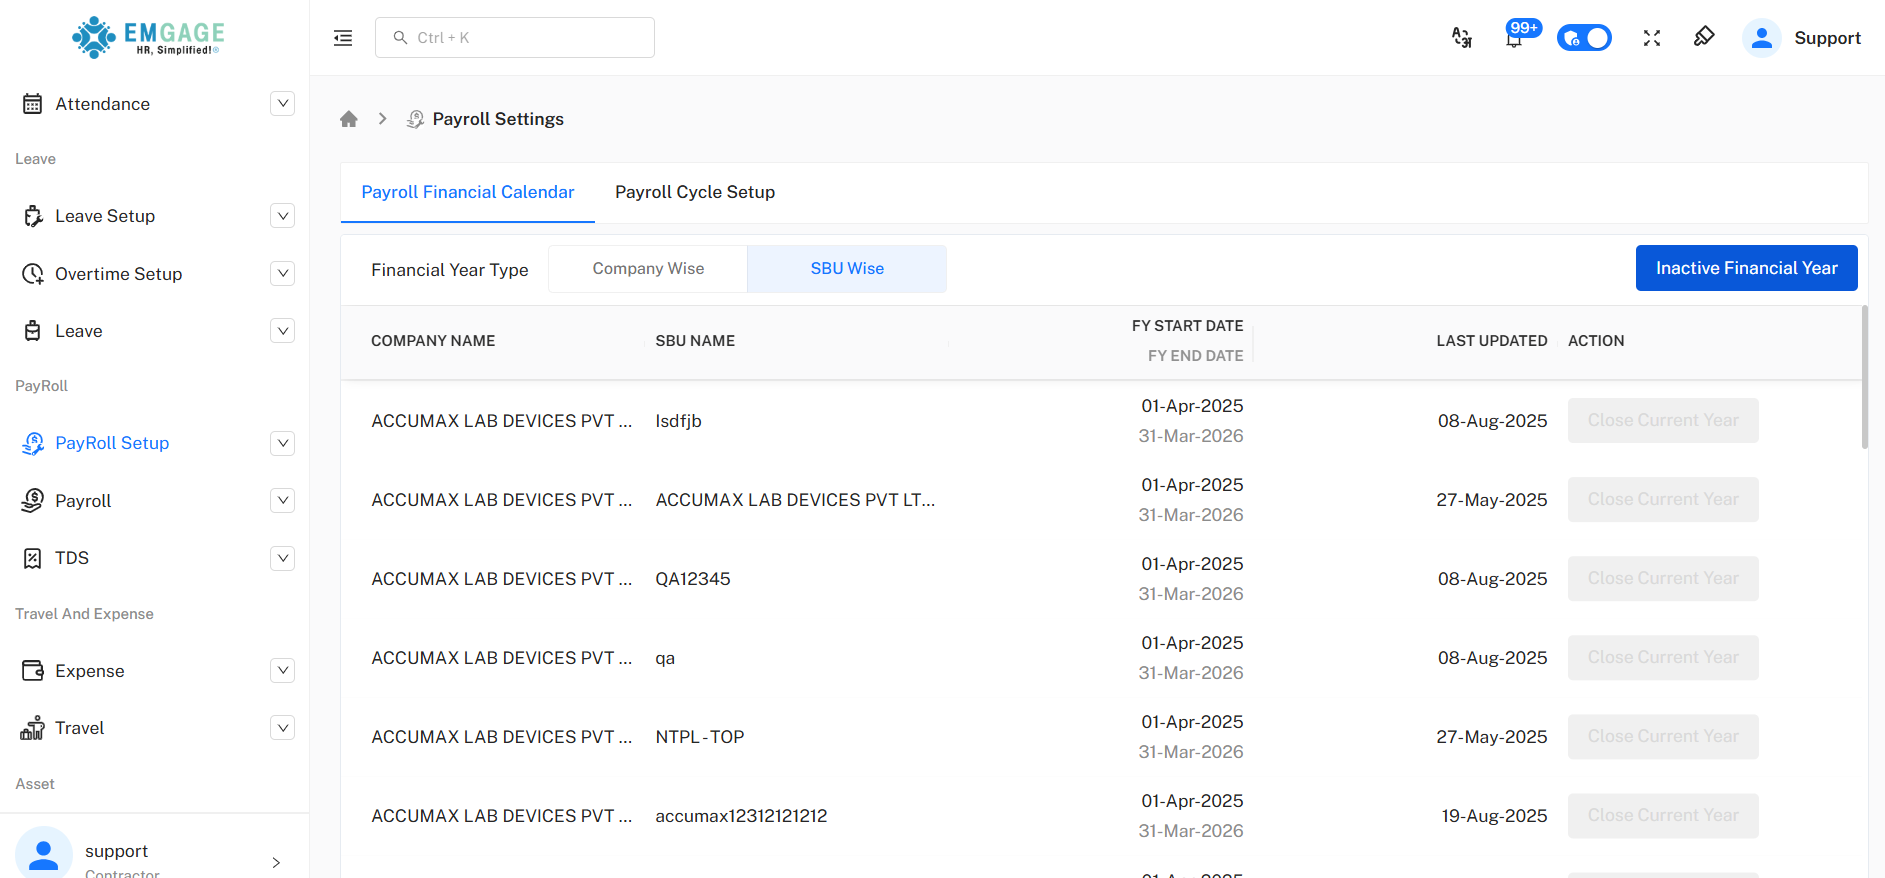Collapse the sidebar with the menu icon

coord(343,38)
